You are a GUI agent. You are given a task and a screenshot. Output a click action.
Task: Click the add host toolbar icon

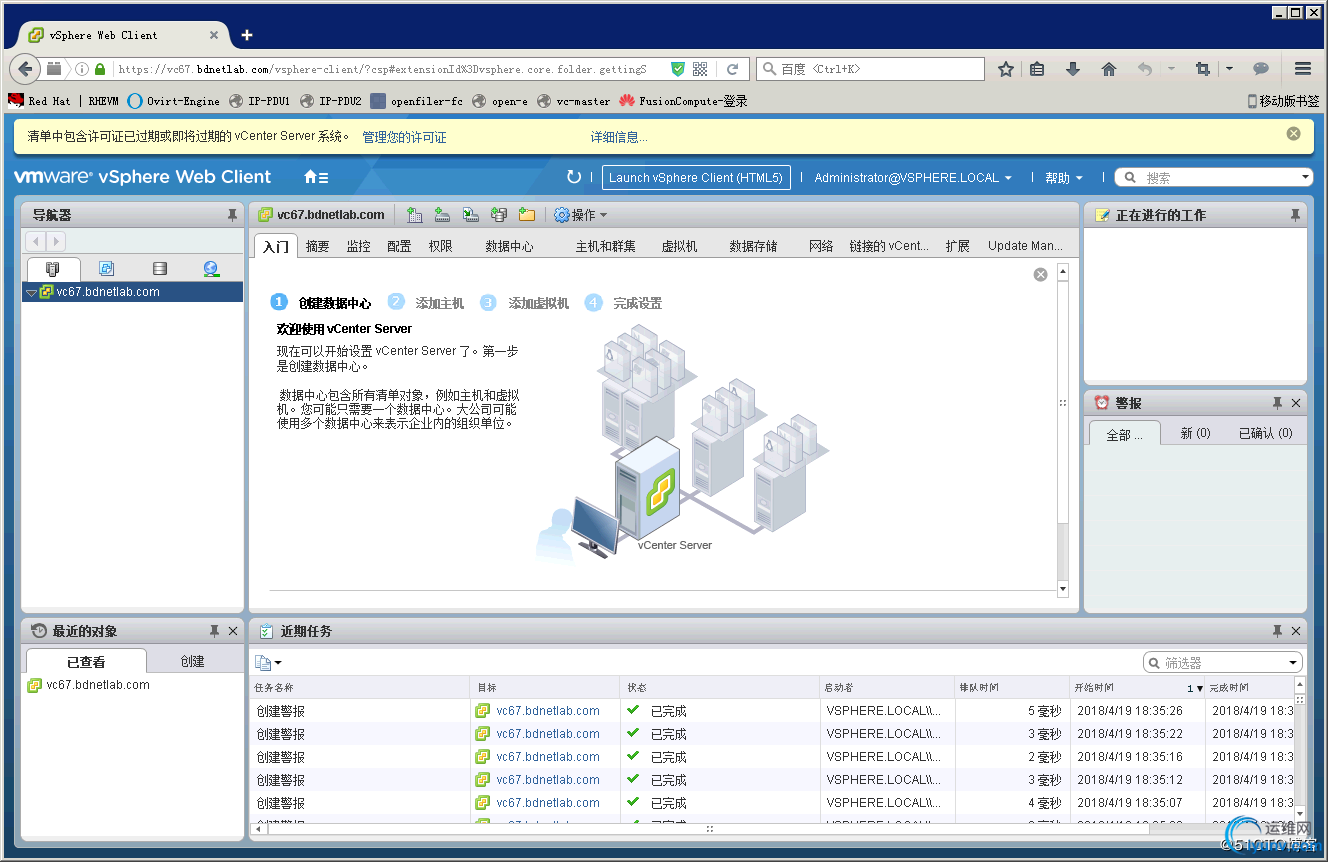442,215
